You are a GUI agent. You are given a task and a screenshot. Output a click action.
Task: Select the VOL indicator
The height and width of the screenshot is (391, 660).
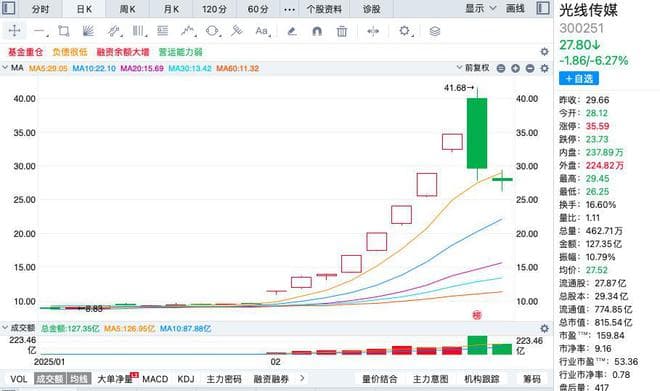tap(19, 379)
